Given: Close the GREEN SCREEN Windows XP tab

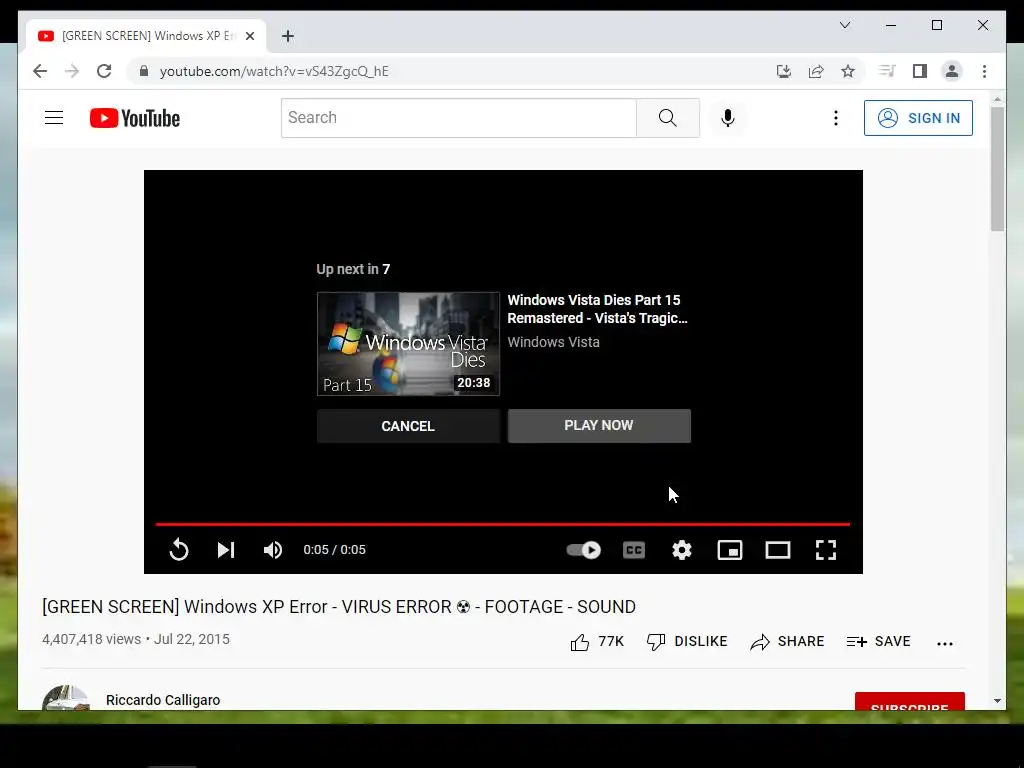Looking at the screenshot, I should click(x=249, y=36).
